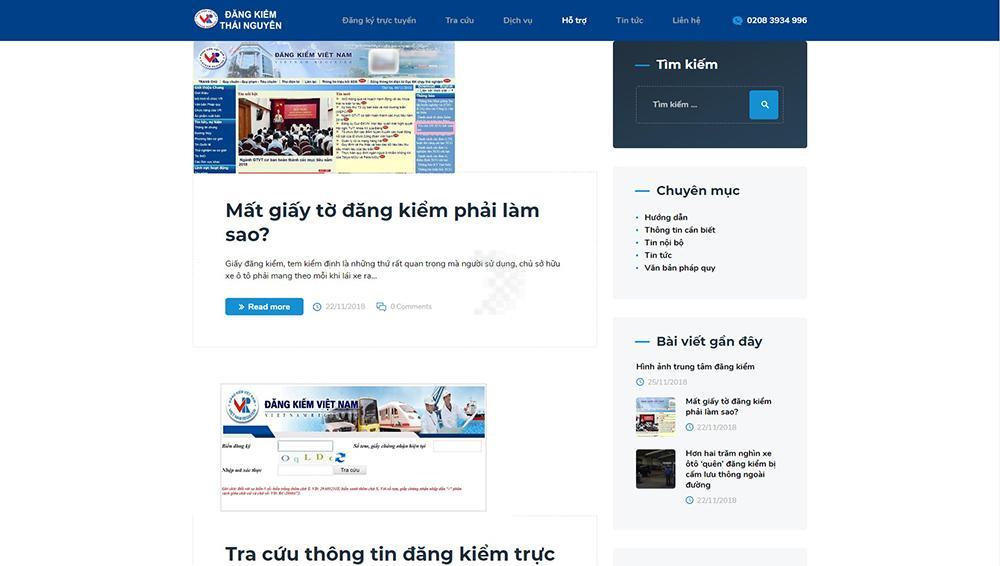Click the Đăng Kiểm Thái Nguyên logo
The image size is (1000, 566).
[x=238, y=19]
